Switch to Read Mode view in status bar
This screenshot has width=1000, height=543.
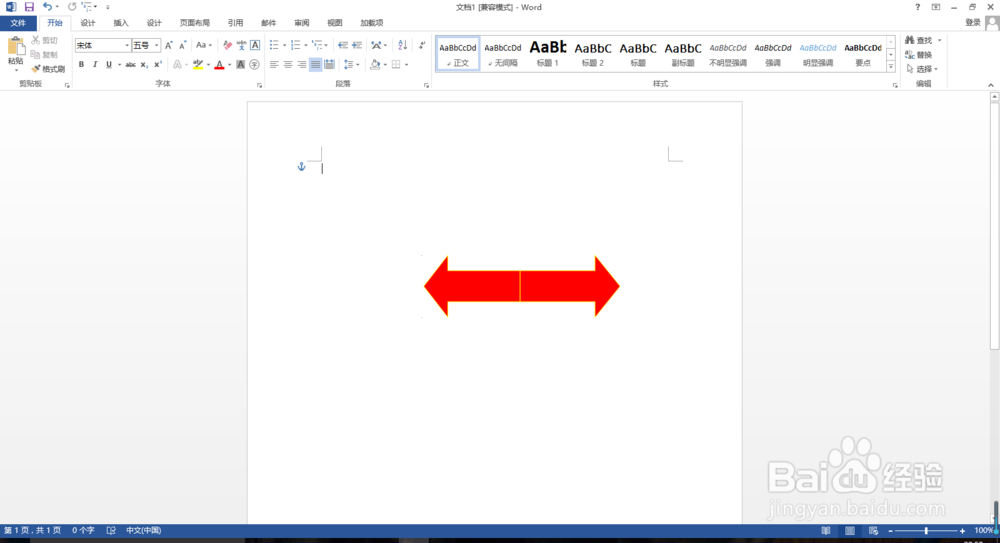click(x=826, y=531)
